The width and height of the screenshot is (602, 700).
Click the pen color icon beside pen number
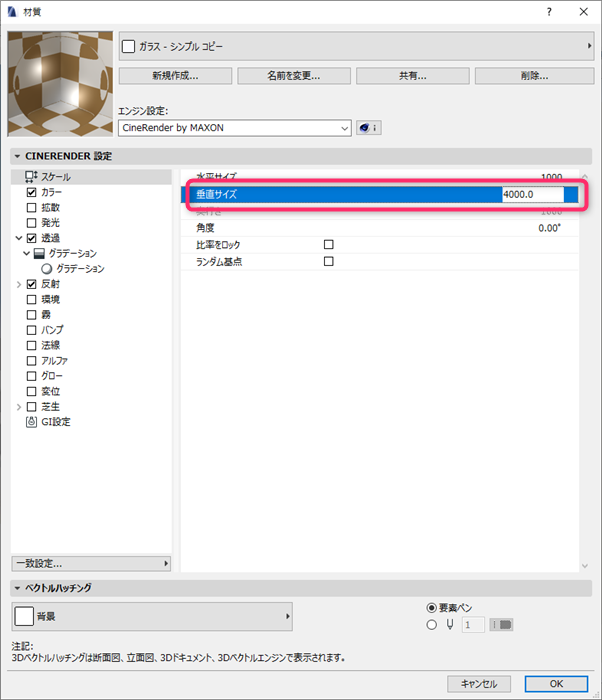pos(501,625)
